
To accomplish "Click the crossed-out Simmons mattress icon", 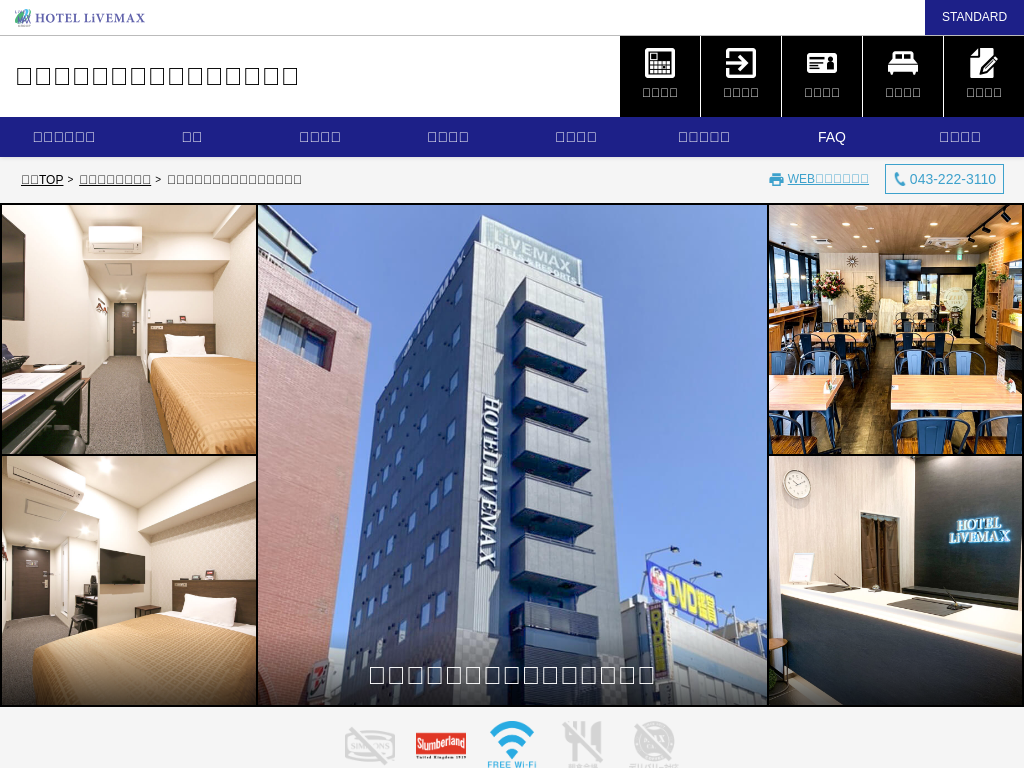I will pos(370,745).
